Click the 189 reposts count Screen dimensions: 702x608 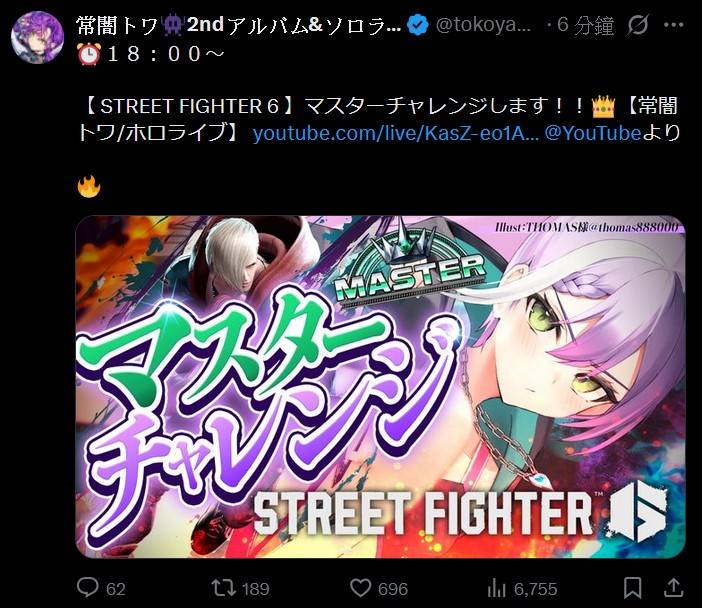255,589
